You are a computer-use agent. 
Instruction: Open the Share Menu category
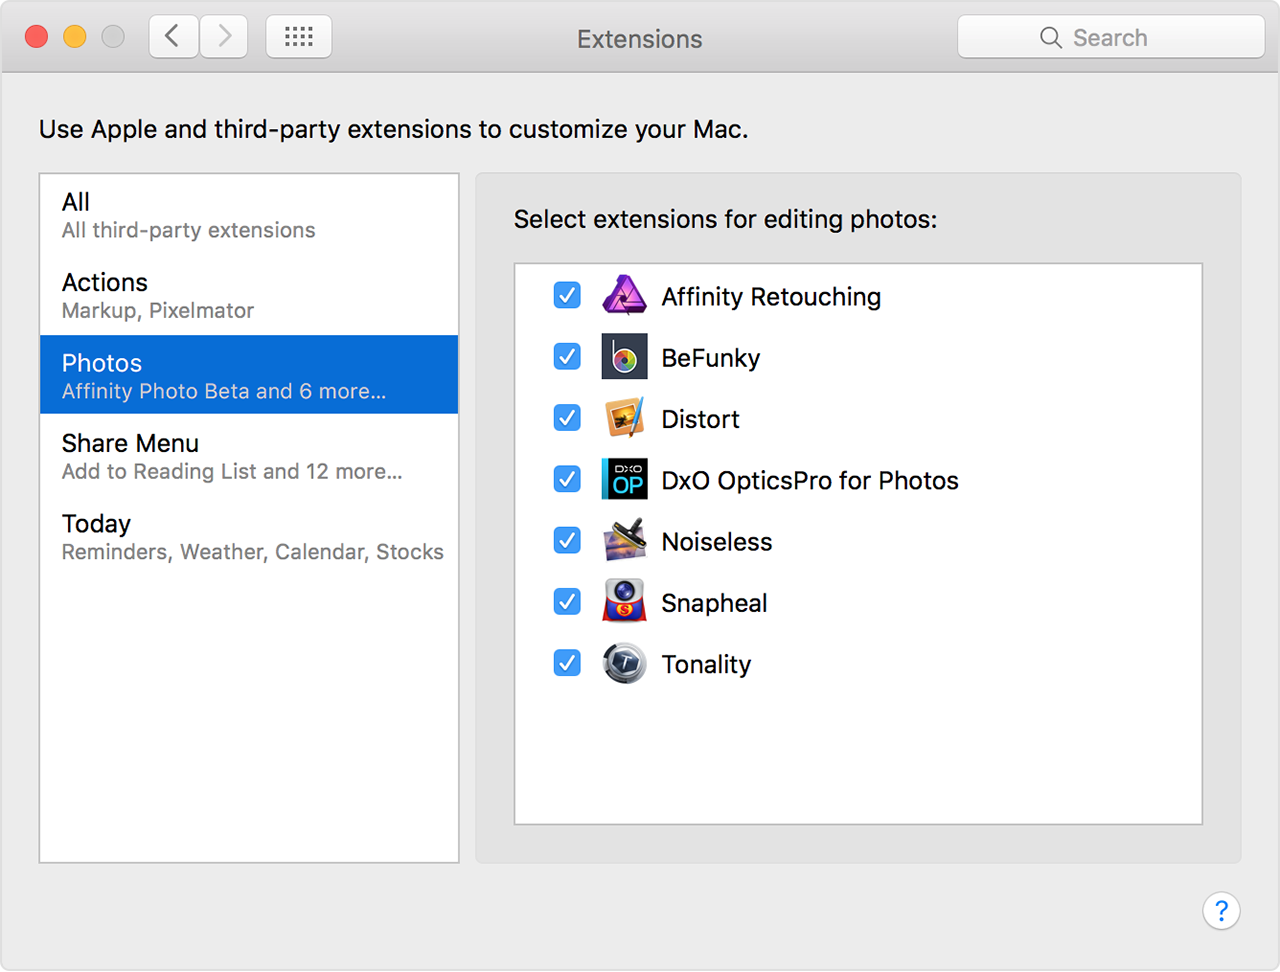[x=249, y=456]
